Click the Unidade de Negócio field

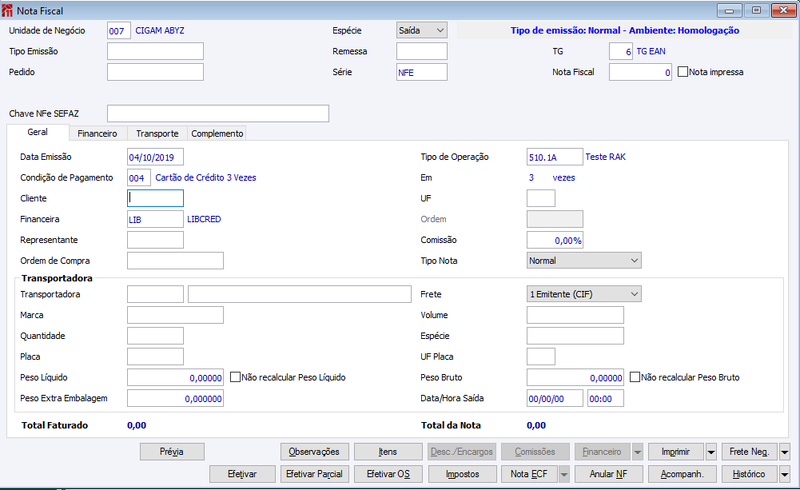point(119,31)
